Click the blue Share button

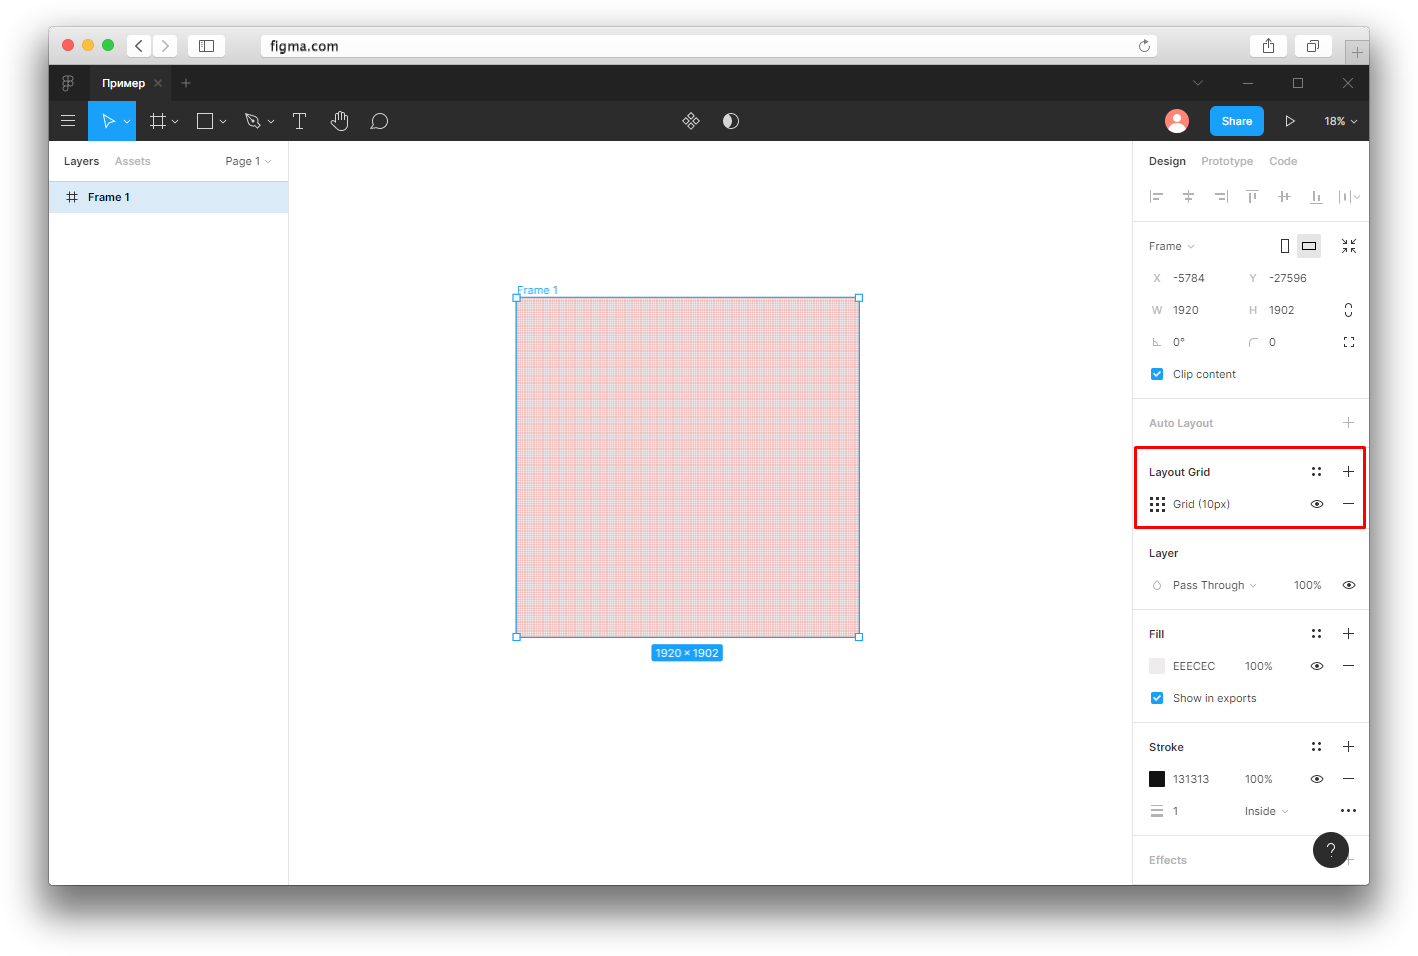pyautogui.click(x=1237, y=121)
